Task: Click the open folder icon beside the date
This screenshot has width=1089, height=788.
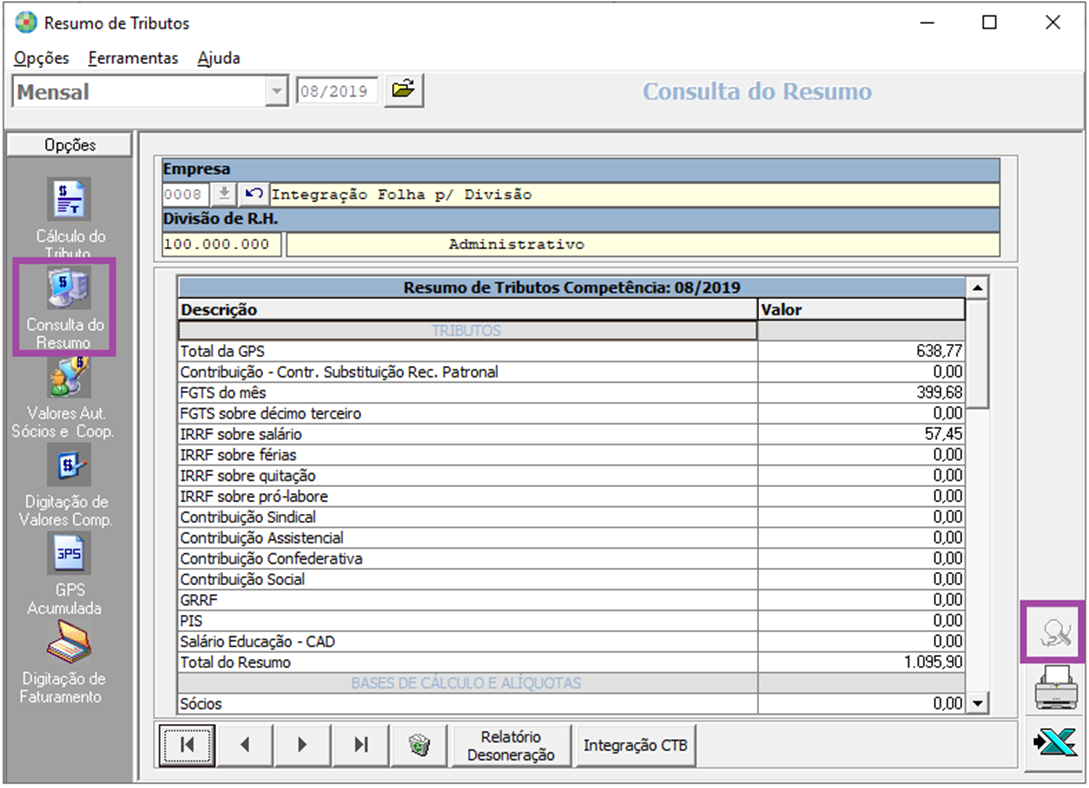Action: 404,90
